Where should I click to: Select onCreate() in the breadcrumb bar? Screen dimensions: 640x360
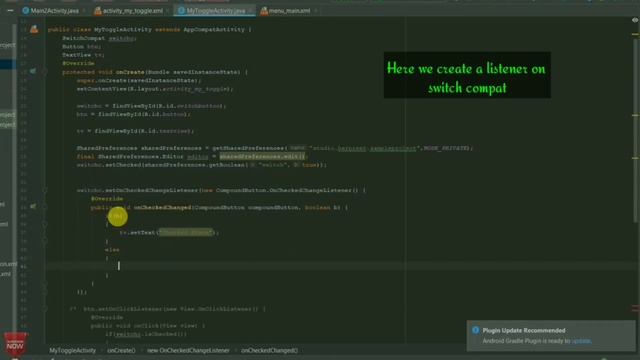point(121,350)
